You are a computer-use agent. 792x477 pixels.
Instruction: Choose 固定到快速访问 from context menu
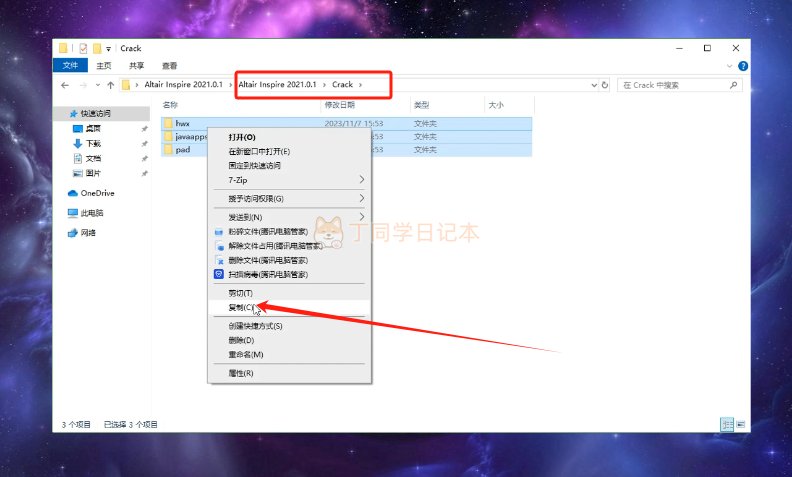pyautogui.click(x=289, y=165)
